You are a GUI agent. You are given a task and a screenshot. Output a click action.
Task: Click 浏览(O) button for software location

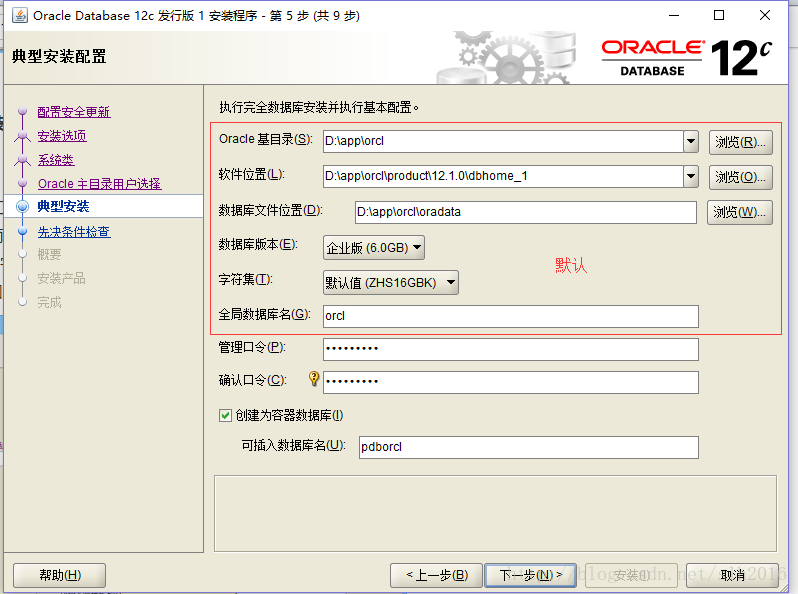click(x=740, y=177)
